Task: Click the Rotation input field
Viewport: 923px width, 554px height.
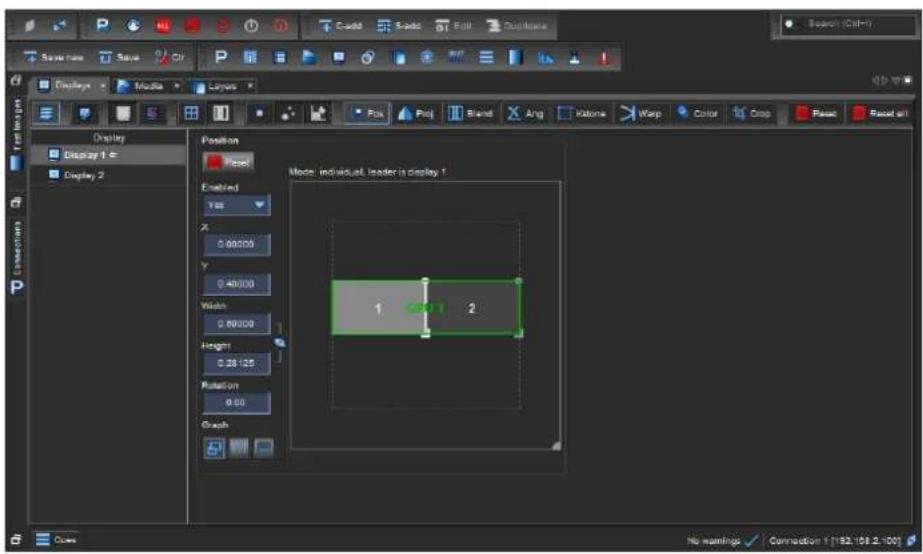Action: click(237, 403)
